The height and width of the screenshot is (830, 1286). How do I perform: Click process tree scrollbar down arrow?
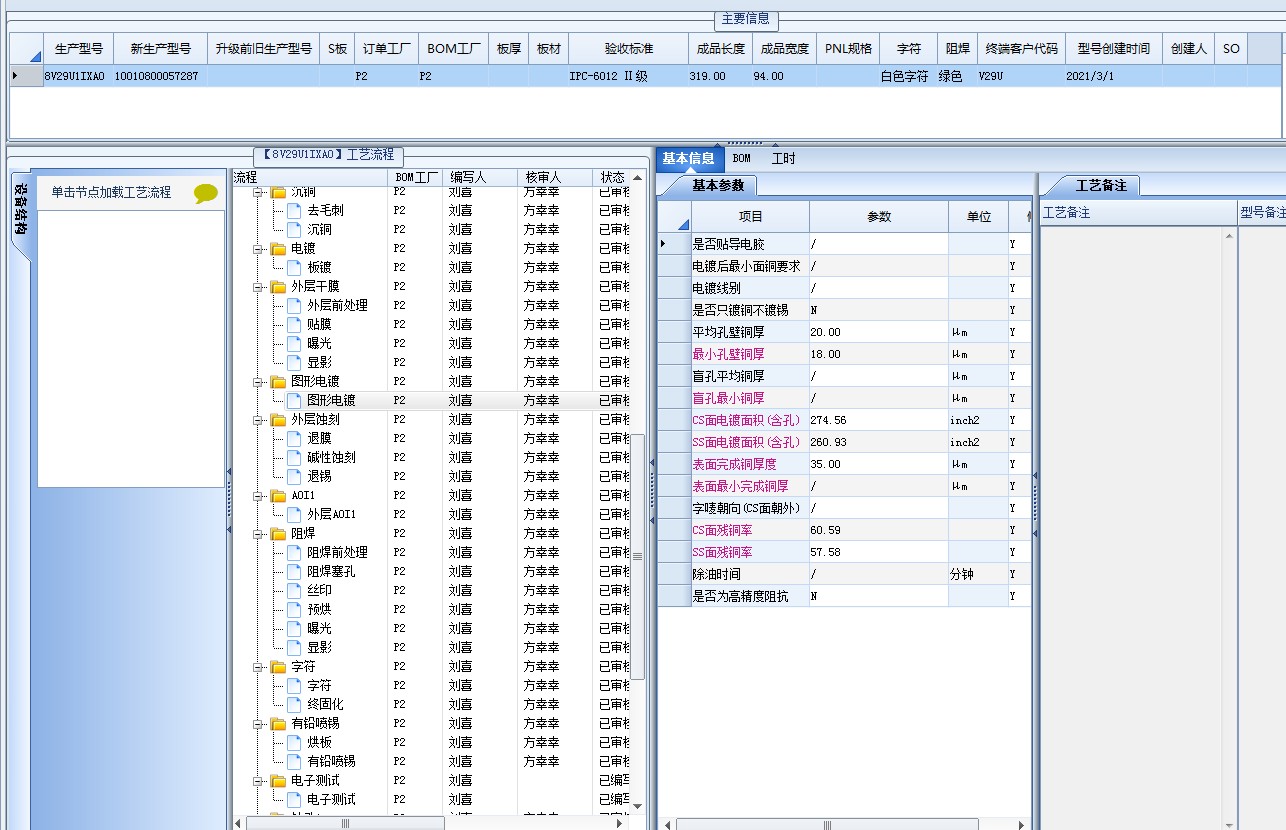click(x=638, y=806)
